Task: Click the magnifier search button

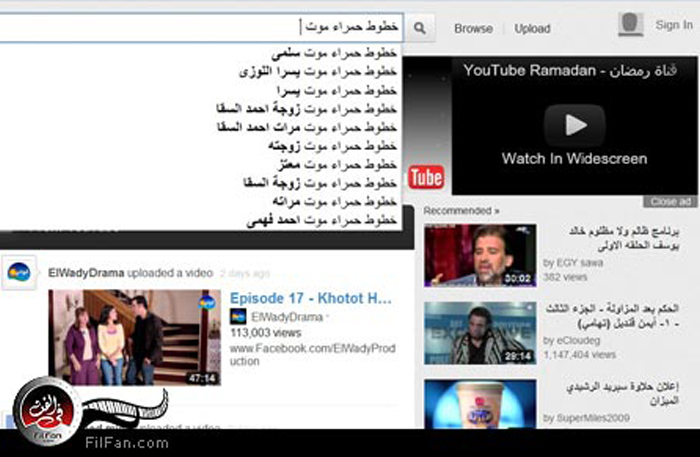Action: [419, 28]
